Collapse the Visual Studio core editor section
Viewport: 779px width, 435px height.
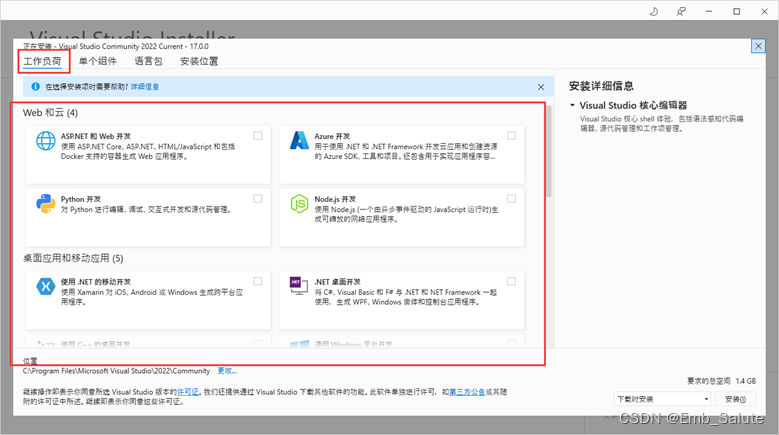572,105
